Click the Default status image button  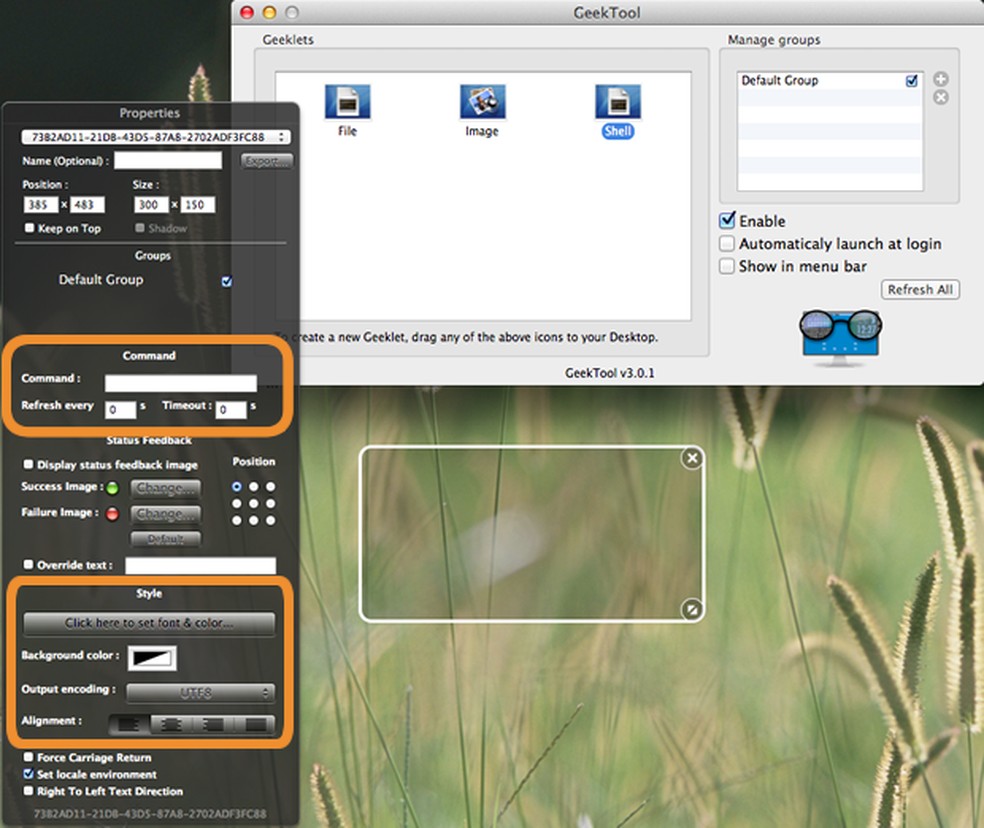[166, 539]
